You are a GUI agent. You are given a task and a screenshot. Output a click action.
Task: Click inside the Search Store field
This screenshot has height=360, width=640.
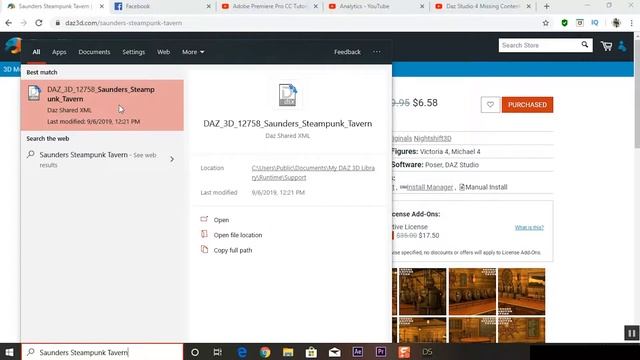click(539, 45)
